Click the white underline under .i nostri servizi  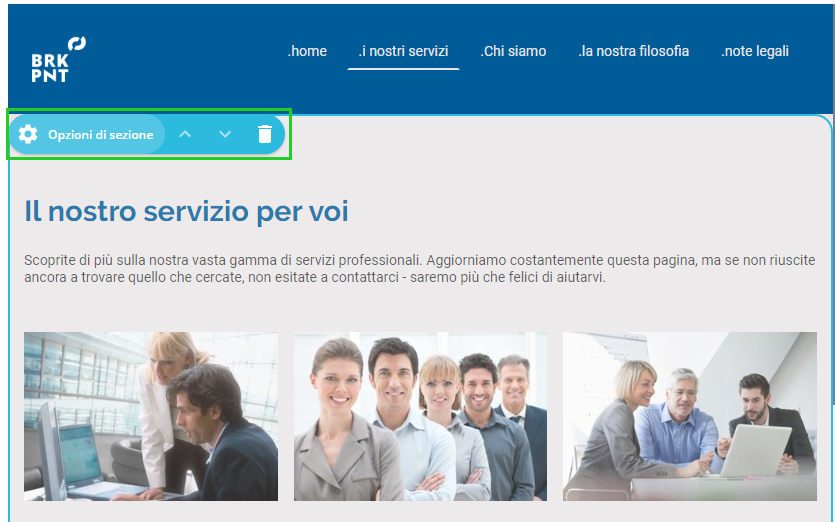403,69
